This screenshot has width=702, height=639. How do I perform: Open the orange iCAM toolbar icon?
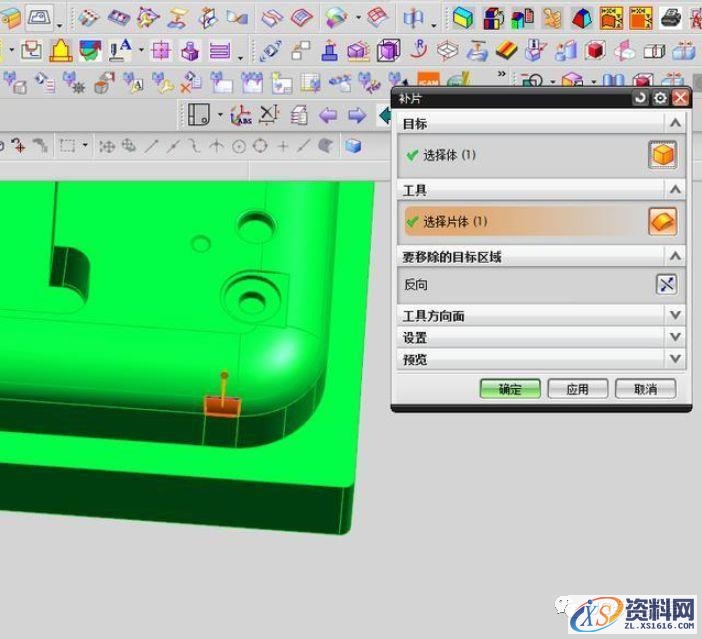(428, 80)
